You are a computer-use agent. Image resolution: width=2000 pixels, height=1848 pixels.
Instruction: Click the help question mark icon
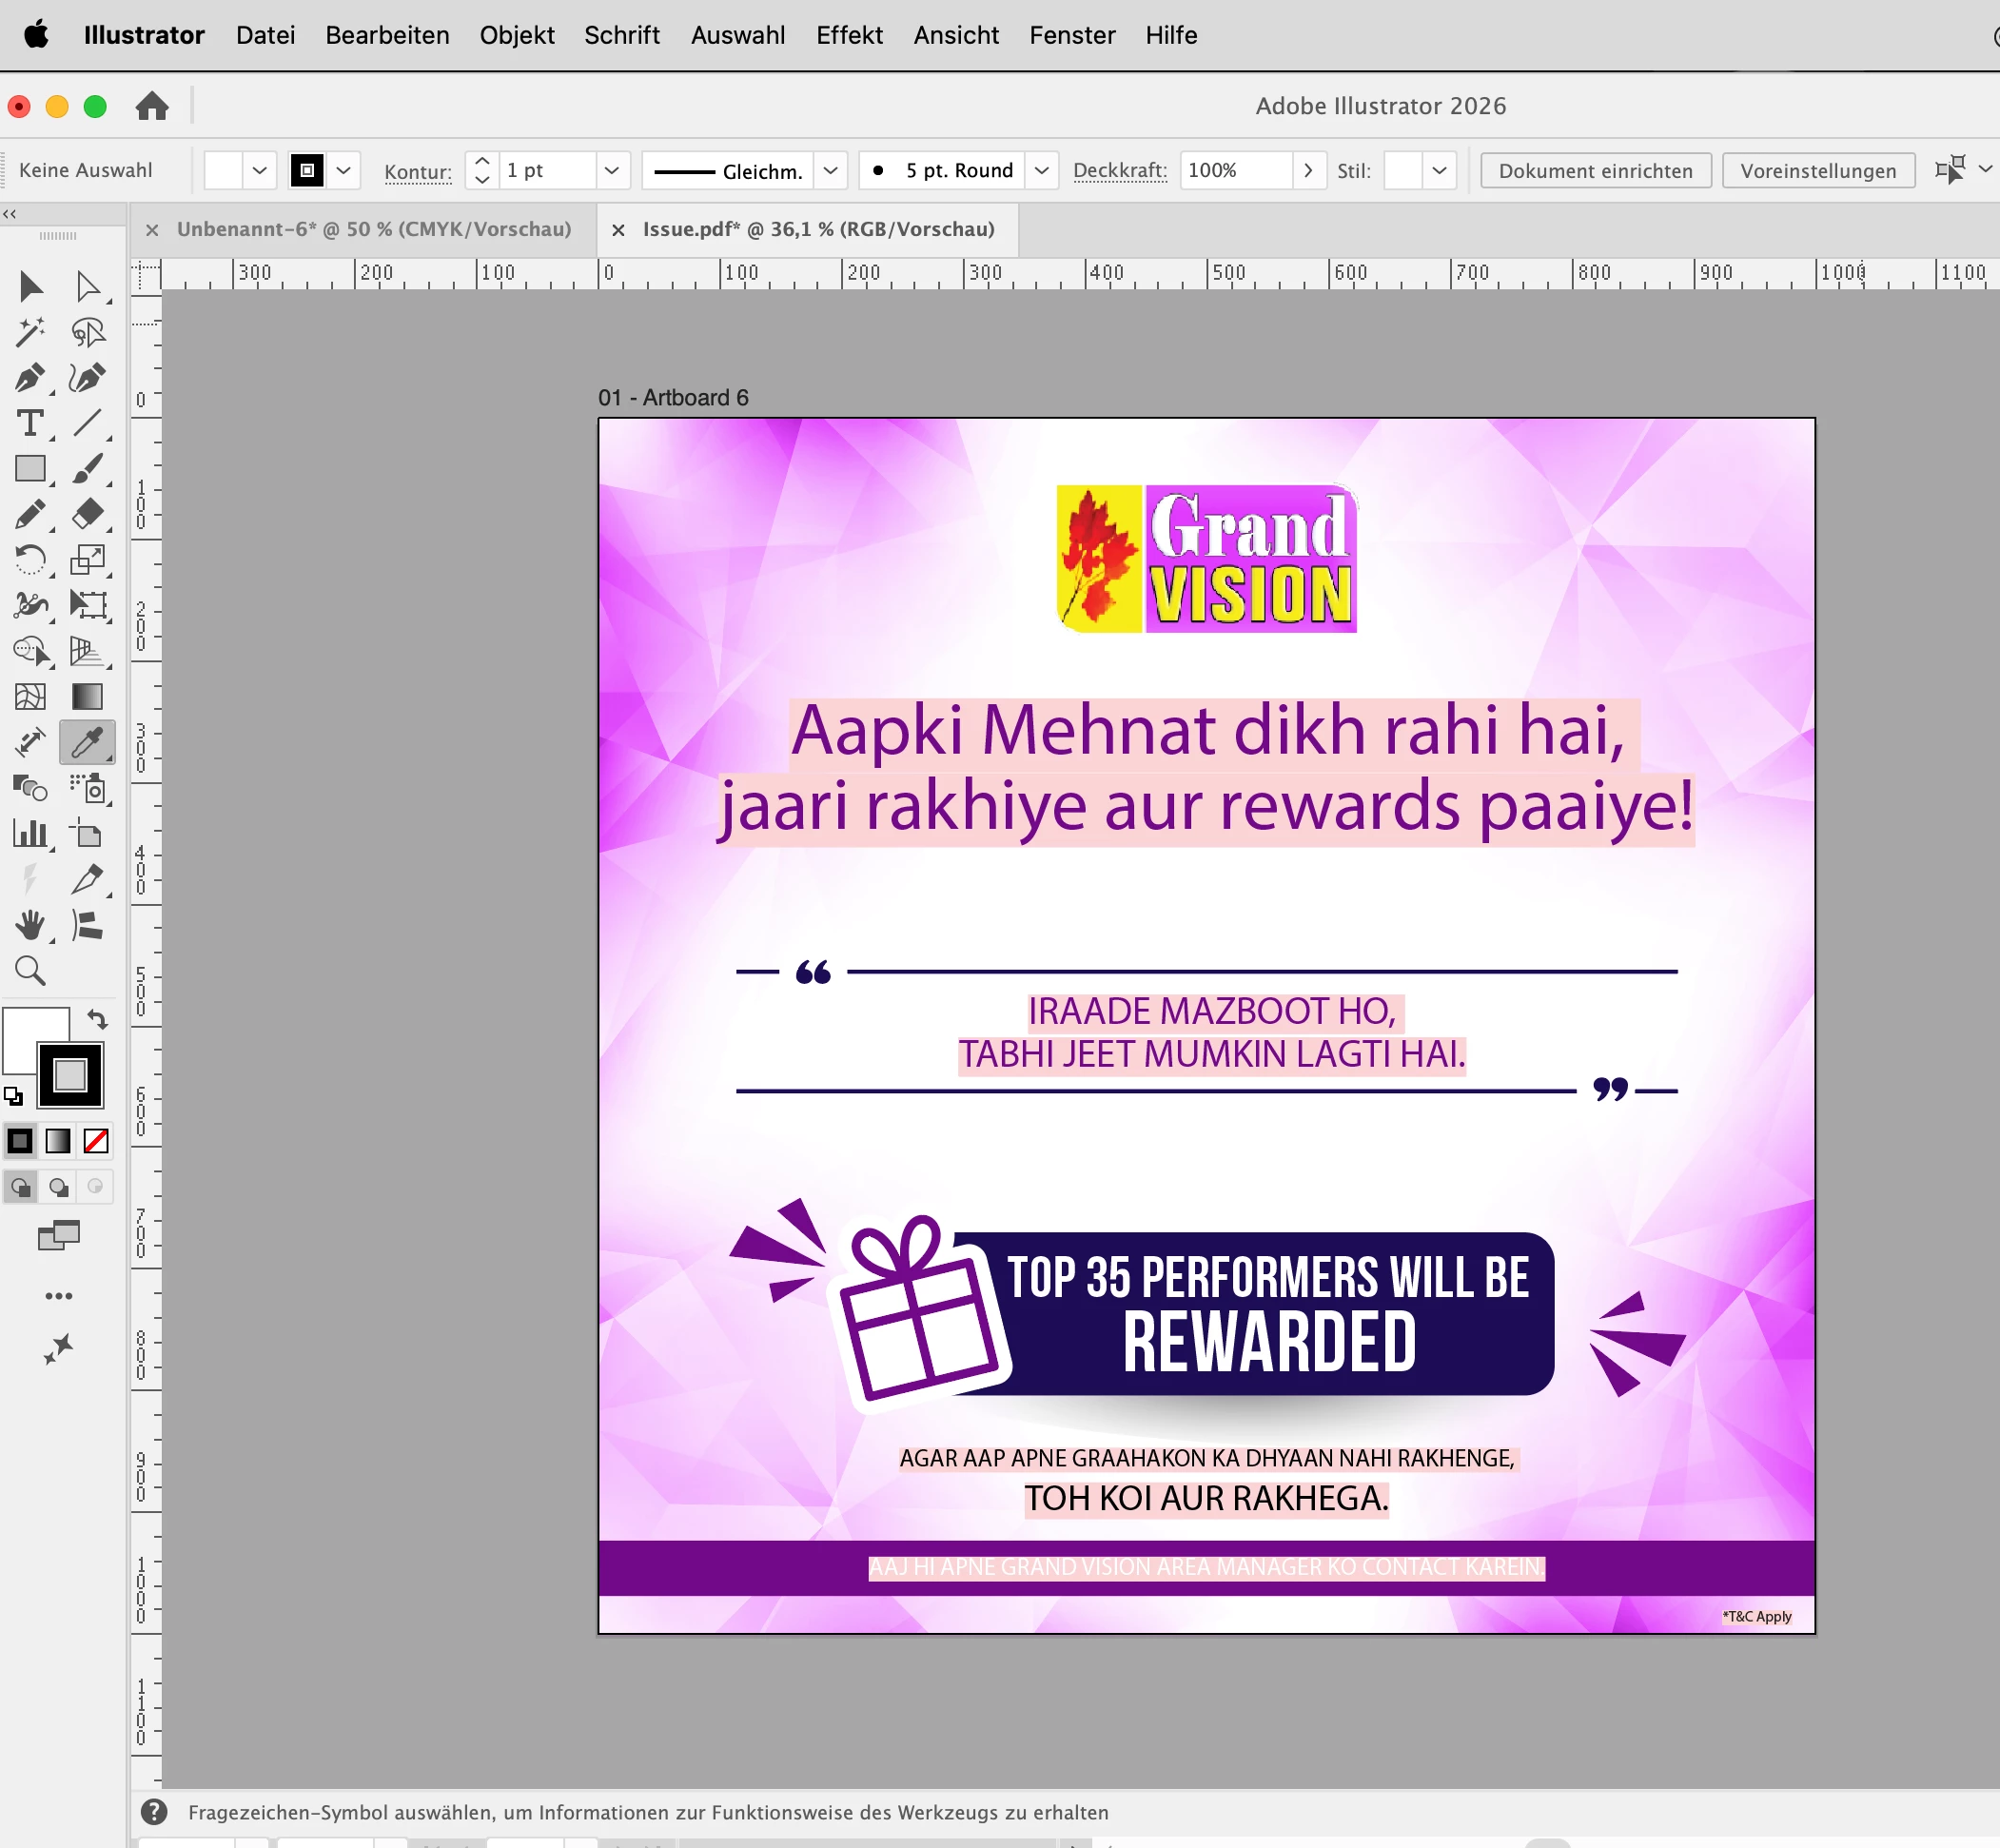[x=154, y=1812]
